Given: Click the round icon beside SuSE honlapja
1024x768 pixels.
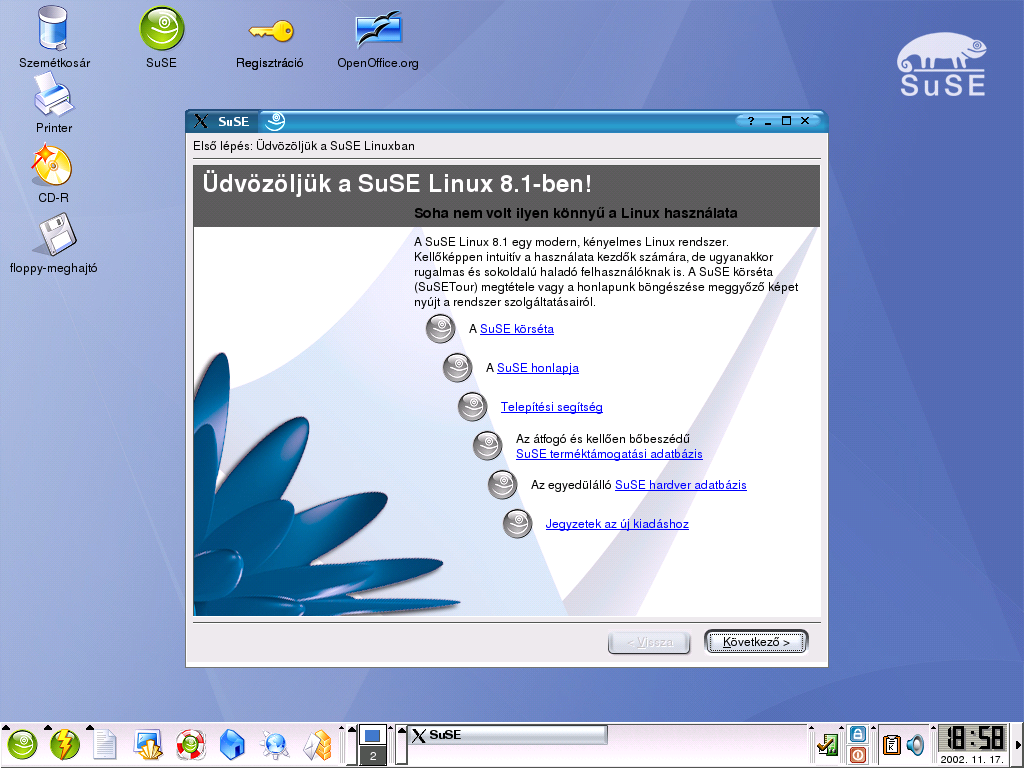Looking at the screenshot, I should pyautogui.click(x=458, y=368).
